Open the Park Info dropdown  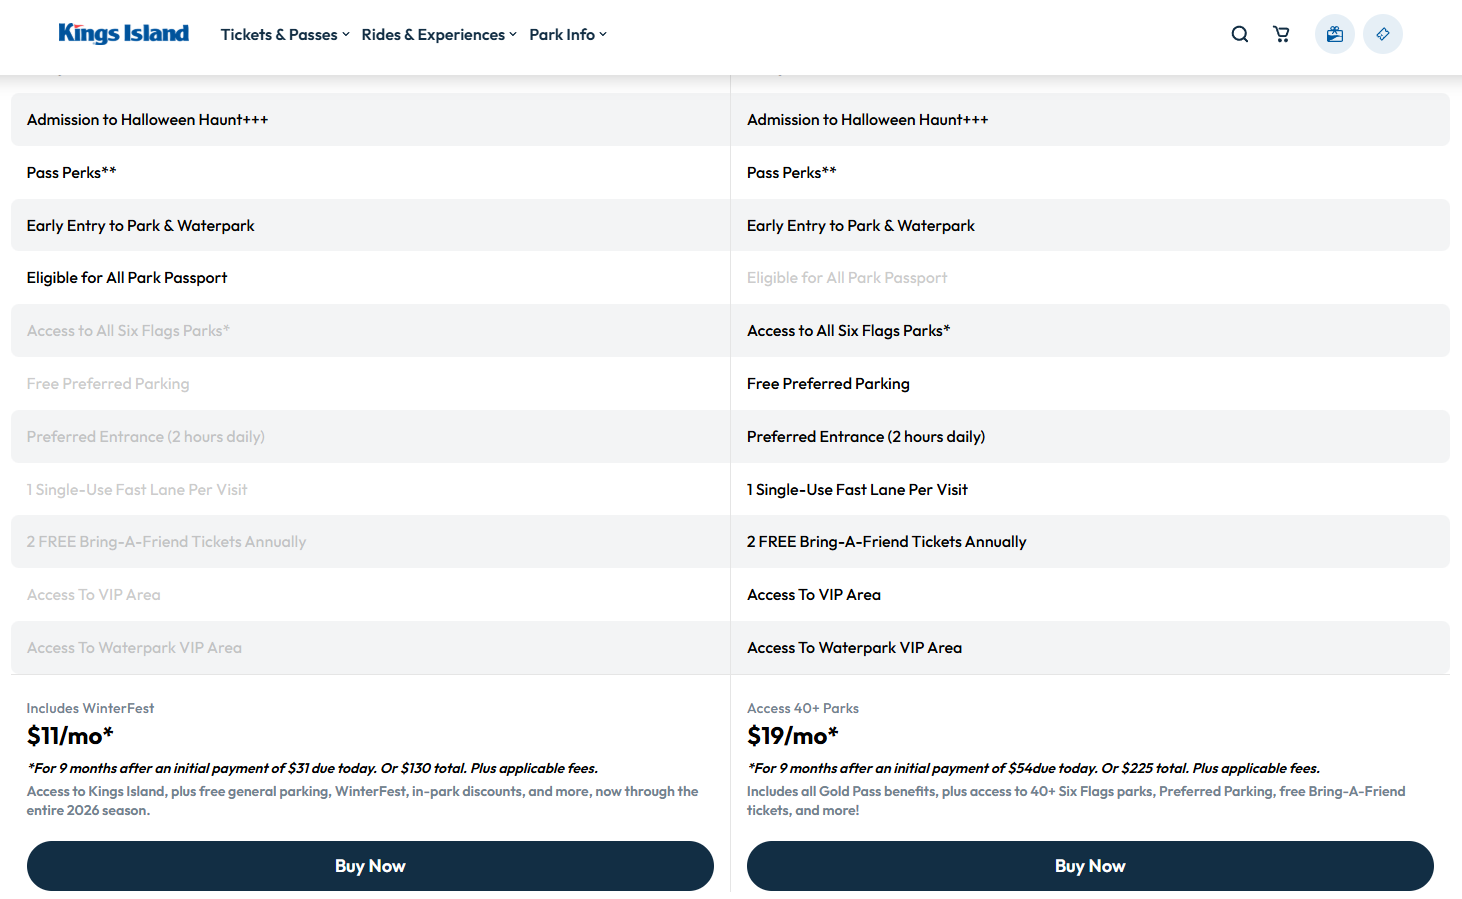[568, 34]
